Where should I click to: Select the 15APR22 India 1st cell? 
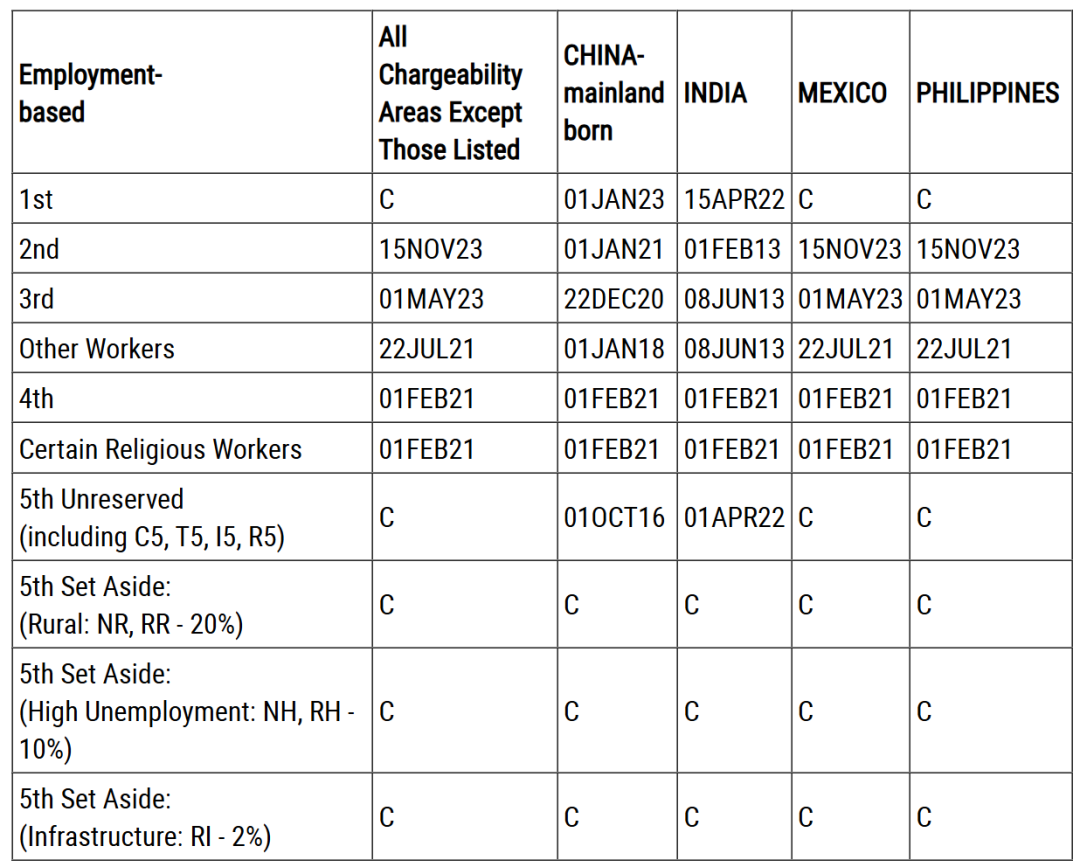click(734, 200)
